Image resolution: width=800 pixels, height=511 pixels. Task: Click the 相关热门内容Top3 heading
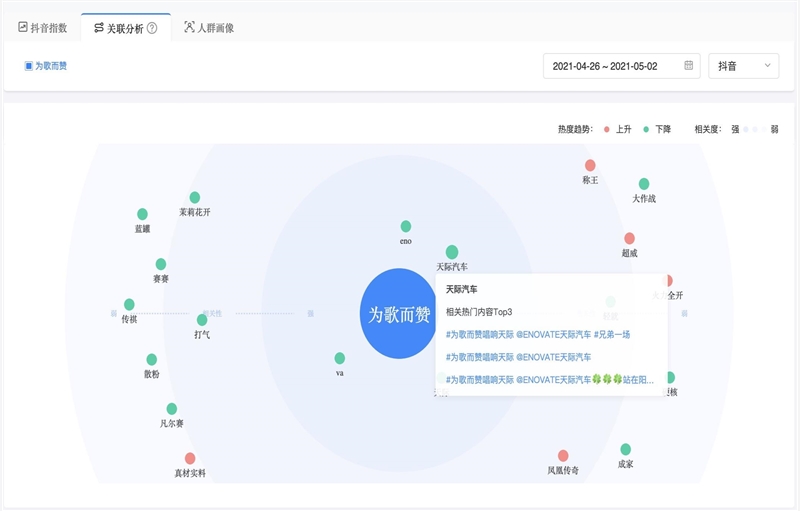tap(479, 312)
